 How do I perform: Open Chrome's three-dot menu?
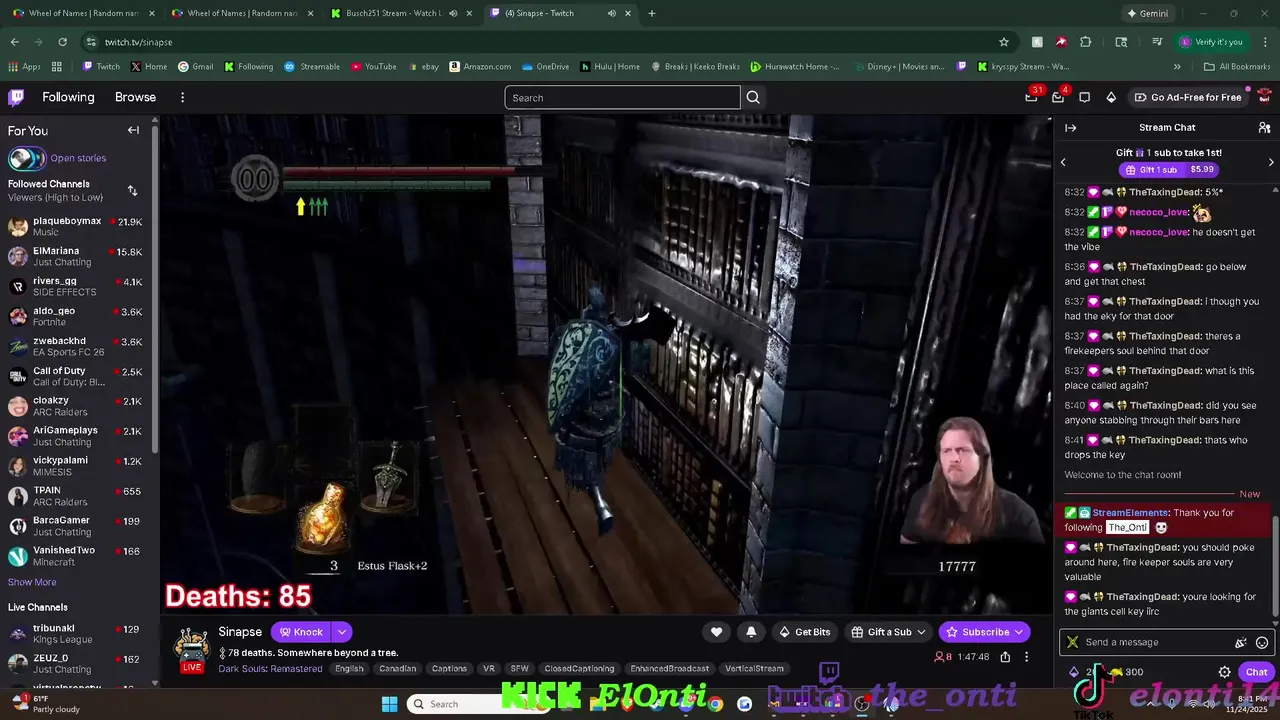click(x=1264, y=42)
